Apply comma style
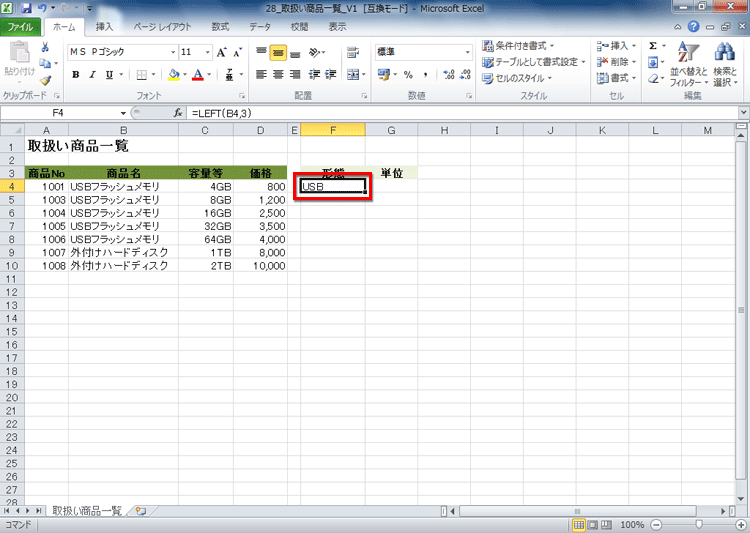The width and height of the screenshot is (750, 533). pos(425,75)
